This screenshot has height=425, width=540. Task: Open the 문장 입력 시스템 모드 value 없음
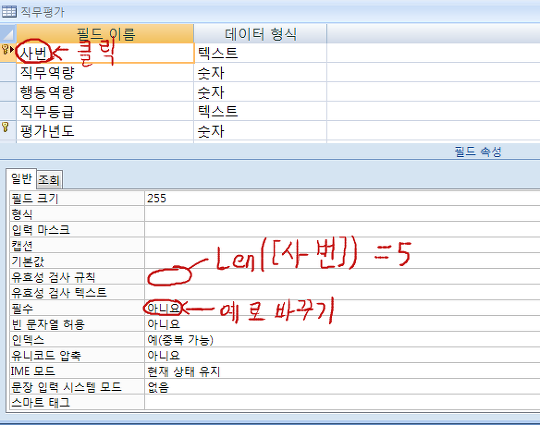point(342,387)
